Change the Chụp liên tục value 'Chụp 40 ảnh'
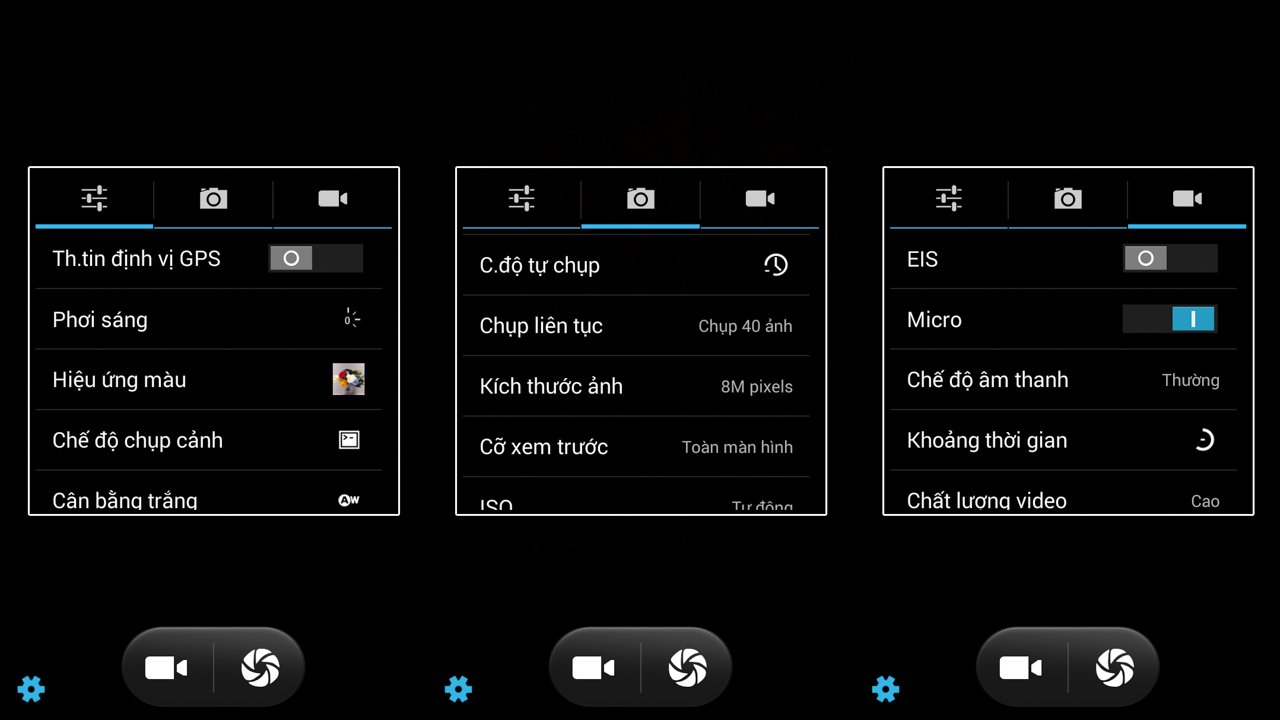Image resolution: width=1280 pixels, height=720 pixels. (745, 326)
